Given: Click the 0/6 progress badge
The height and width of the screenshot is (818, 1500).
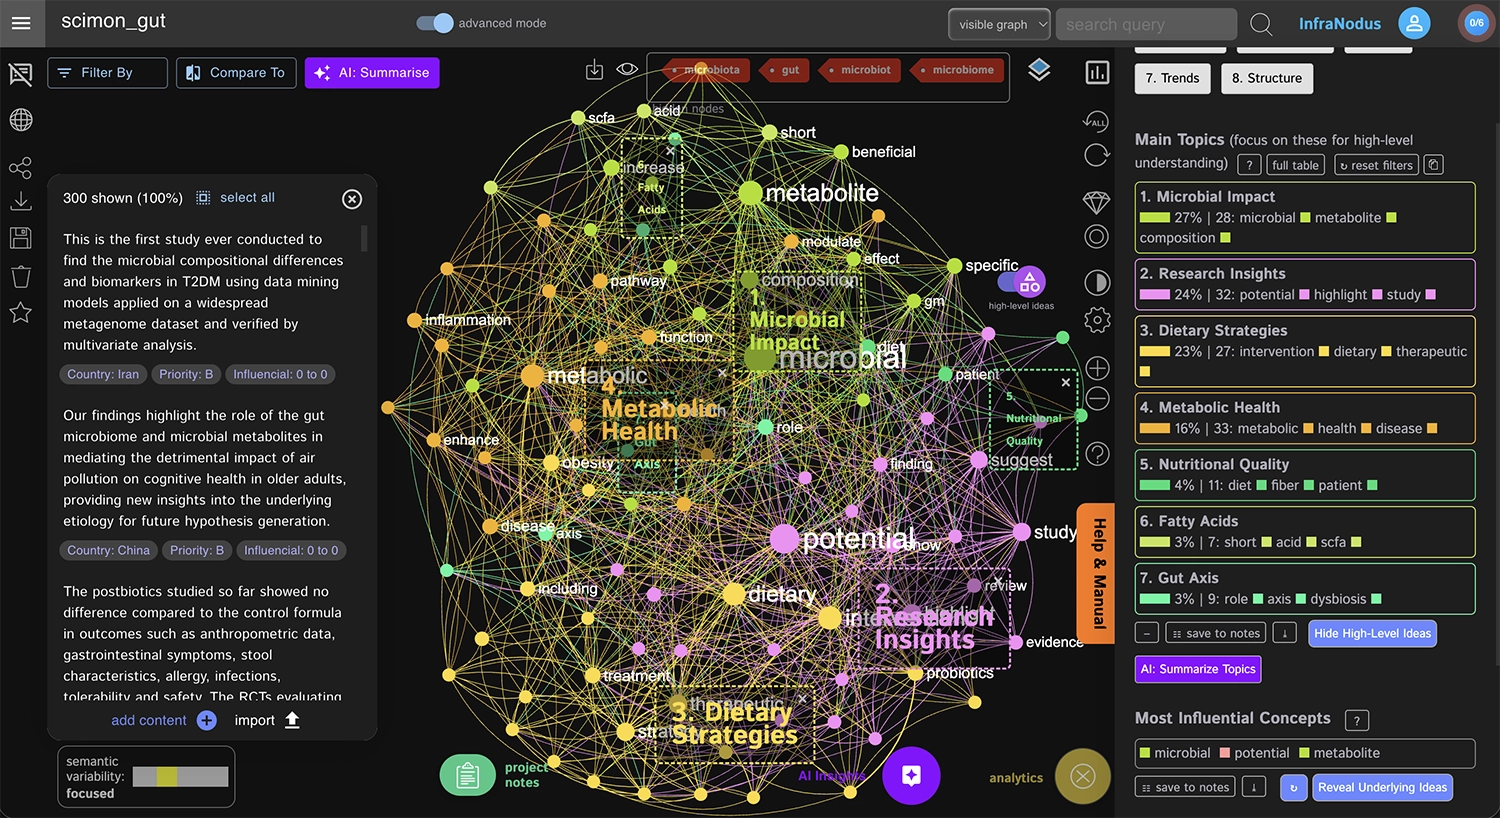Looking at the screenshot, I should pyautogui.click(x=1476, y=23).
